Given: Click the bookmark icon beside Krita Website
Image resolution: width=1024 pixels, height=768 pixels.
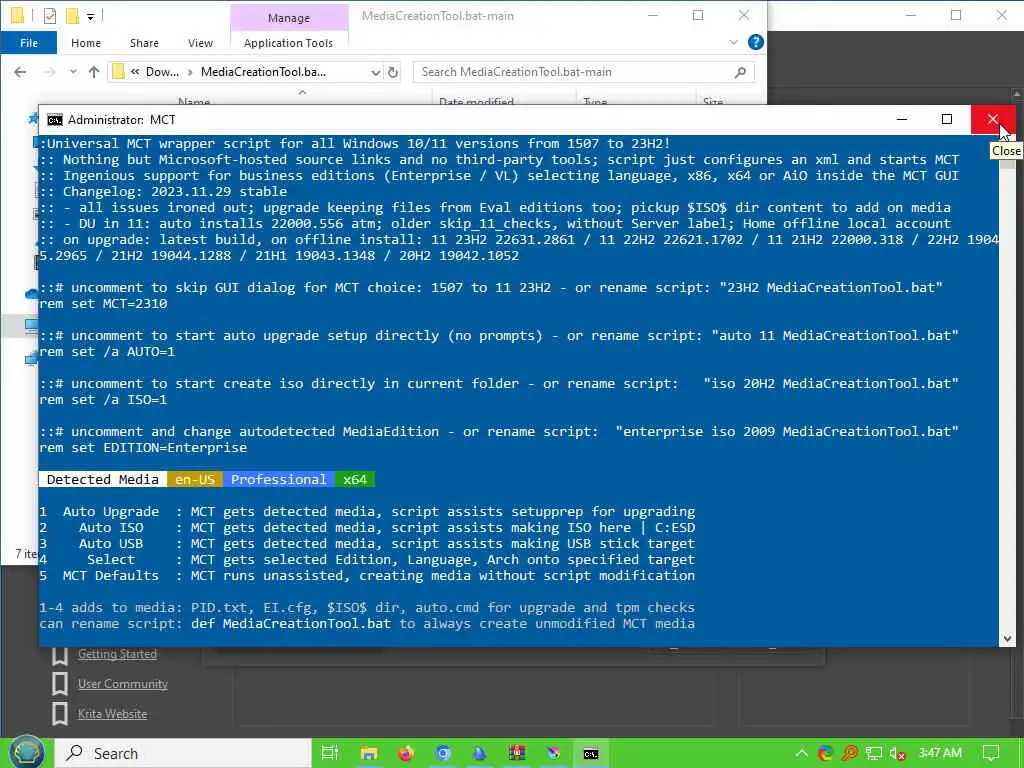Looking at the screenshot, I should 59,714.
